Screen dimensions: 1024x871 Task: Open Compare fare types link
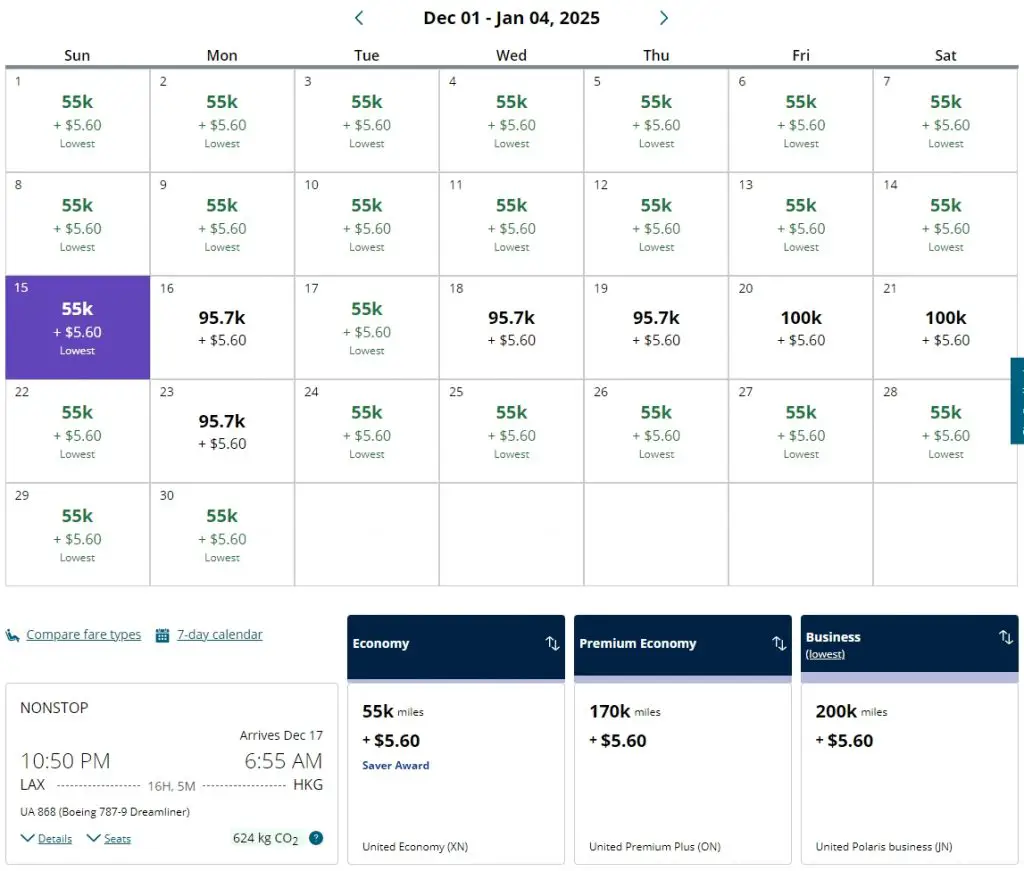[84, 635]
